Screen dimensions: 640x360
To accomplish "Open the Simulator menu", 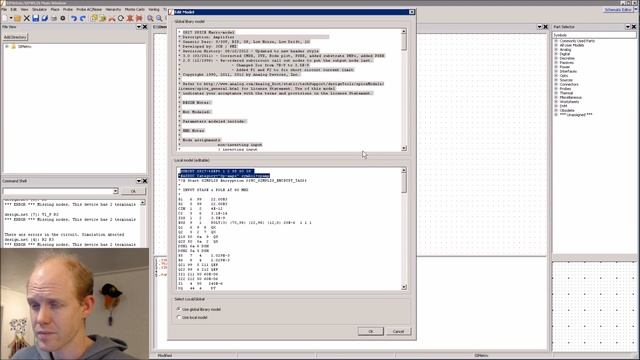I will [x=39, y=9].
